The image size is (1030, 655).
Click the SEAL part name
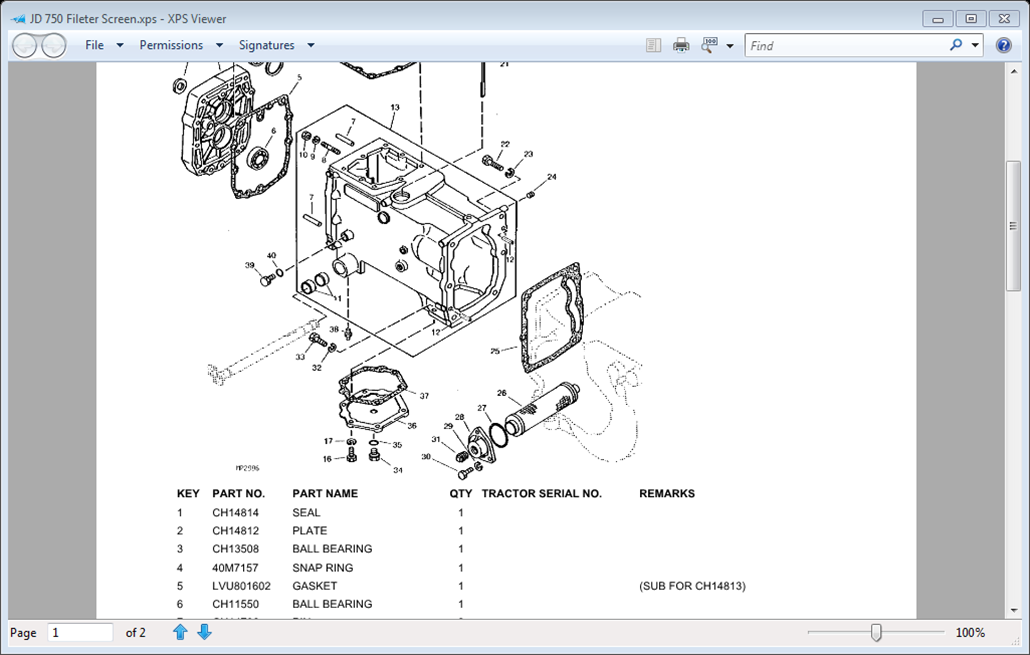pyautogui.click(x=306, y=512)
